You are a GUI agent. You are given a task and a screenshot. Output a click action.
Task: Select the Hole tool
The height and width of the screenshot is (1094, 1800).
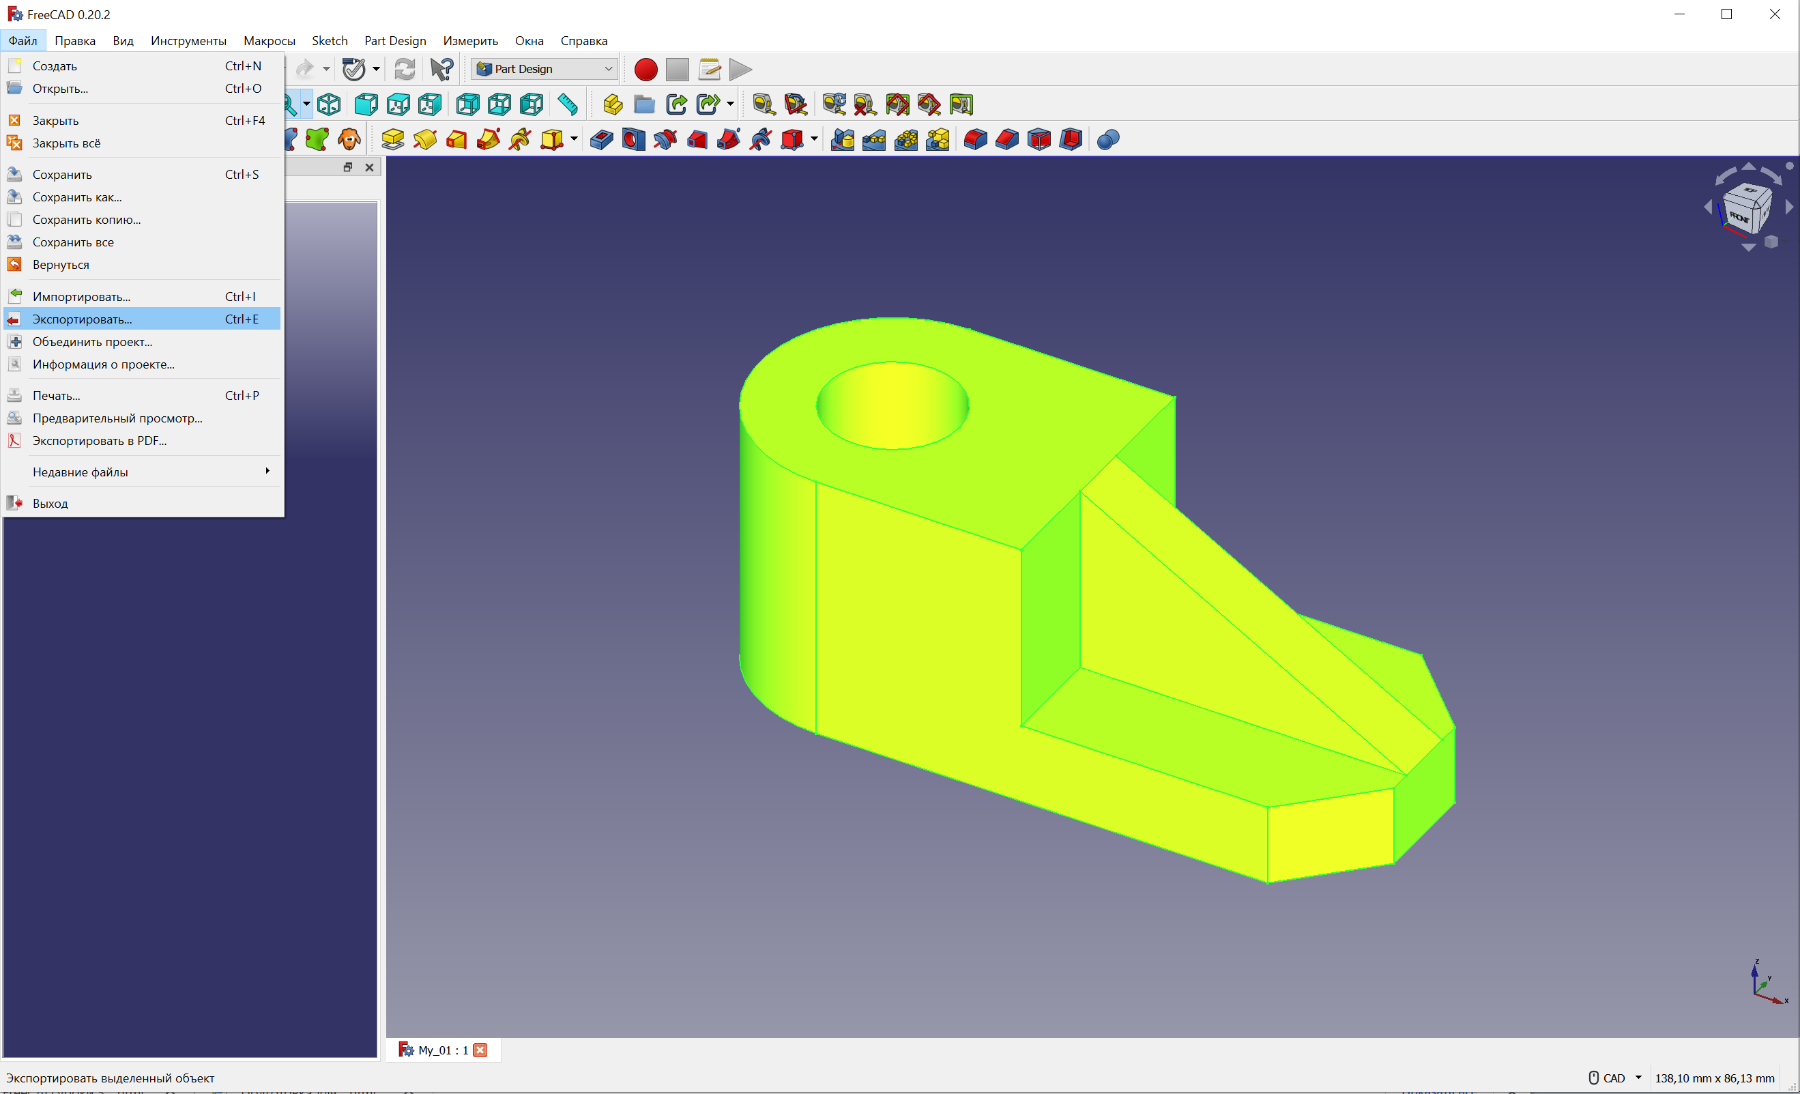point(633,139)
